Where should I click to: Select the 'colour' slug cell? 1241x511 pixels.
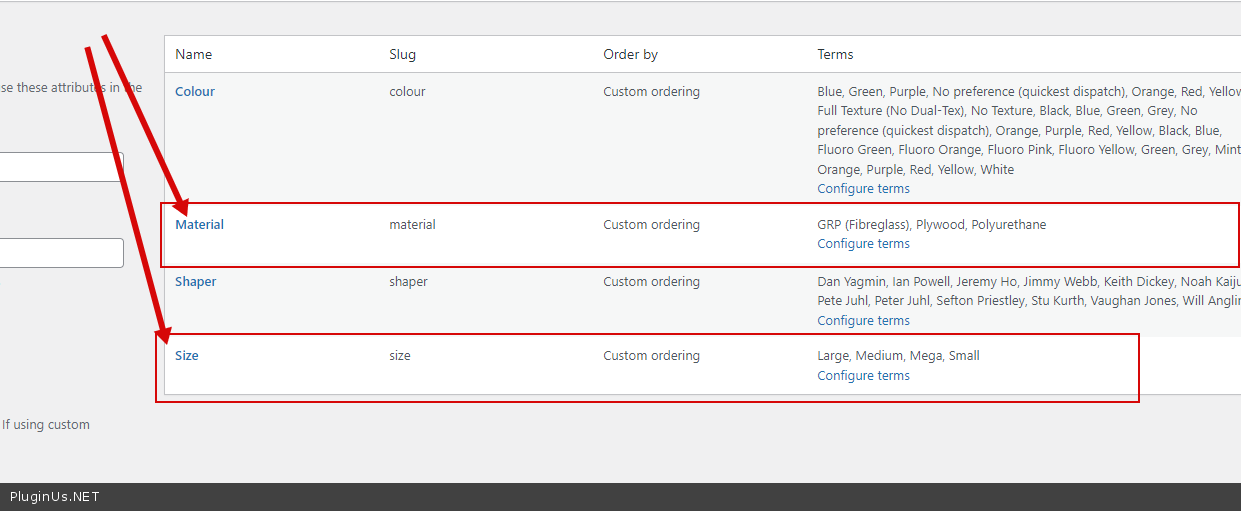407,92
